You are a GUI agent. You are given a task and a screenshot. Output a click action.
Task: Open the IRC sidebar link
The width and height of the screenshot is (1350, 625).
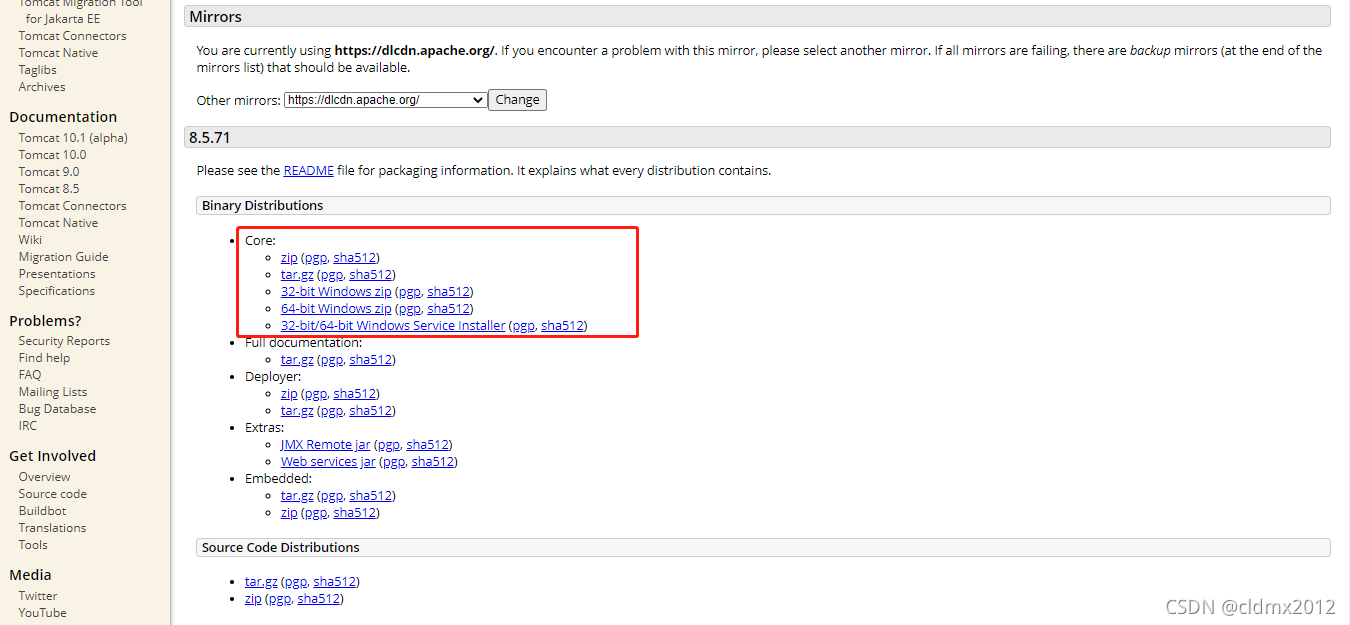[27, 426]
